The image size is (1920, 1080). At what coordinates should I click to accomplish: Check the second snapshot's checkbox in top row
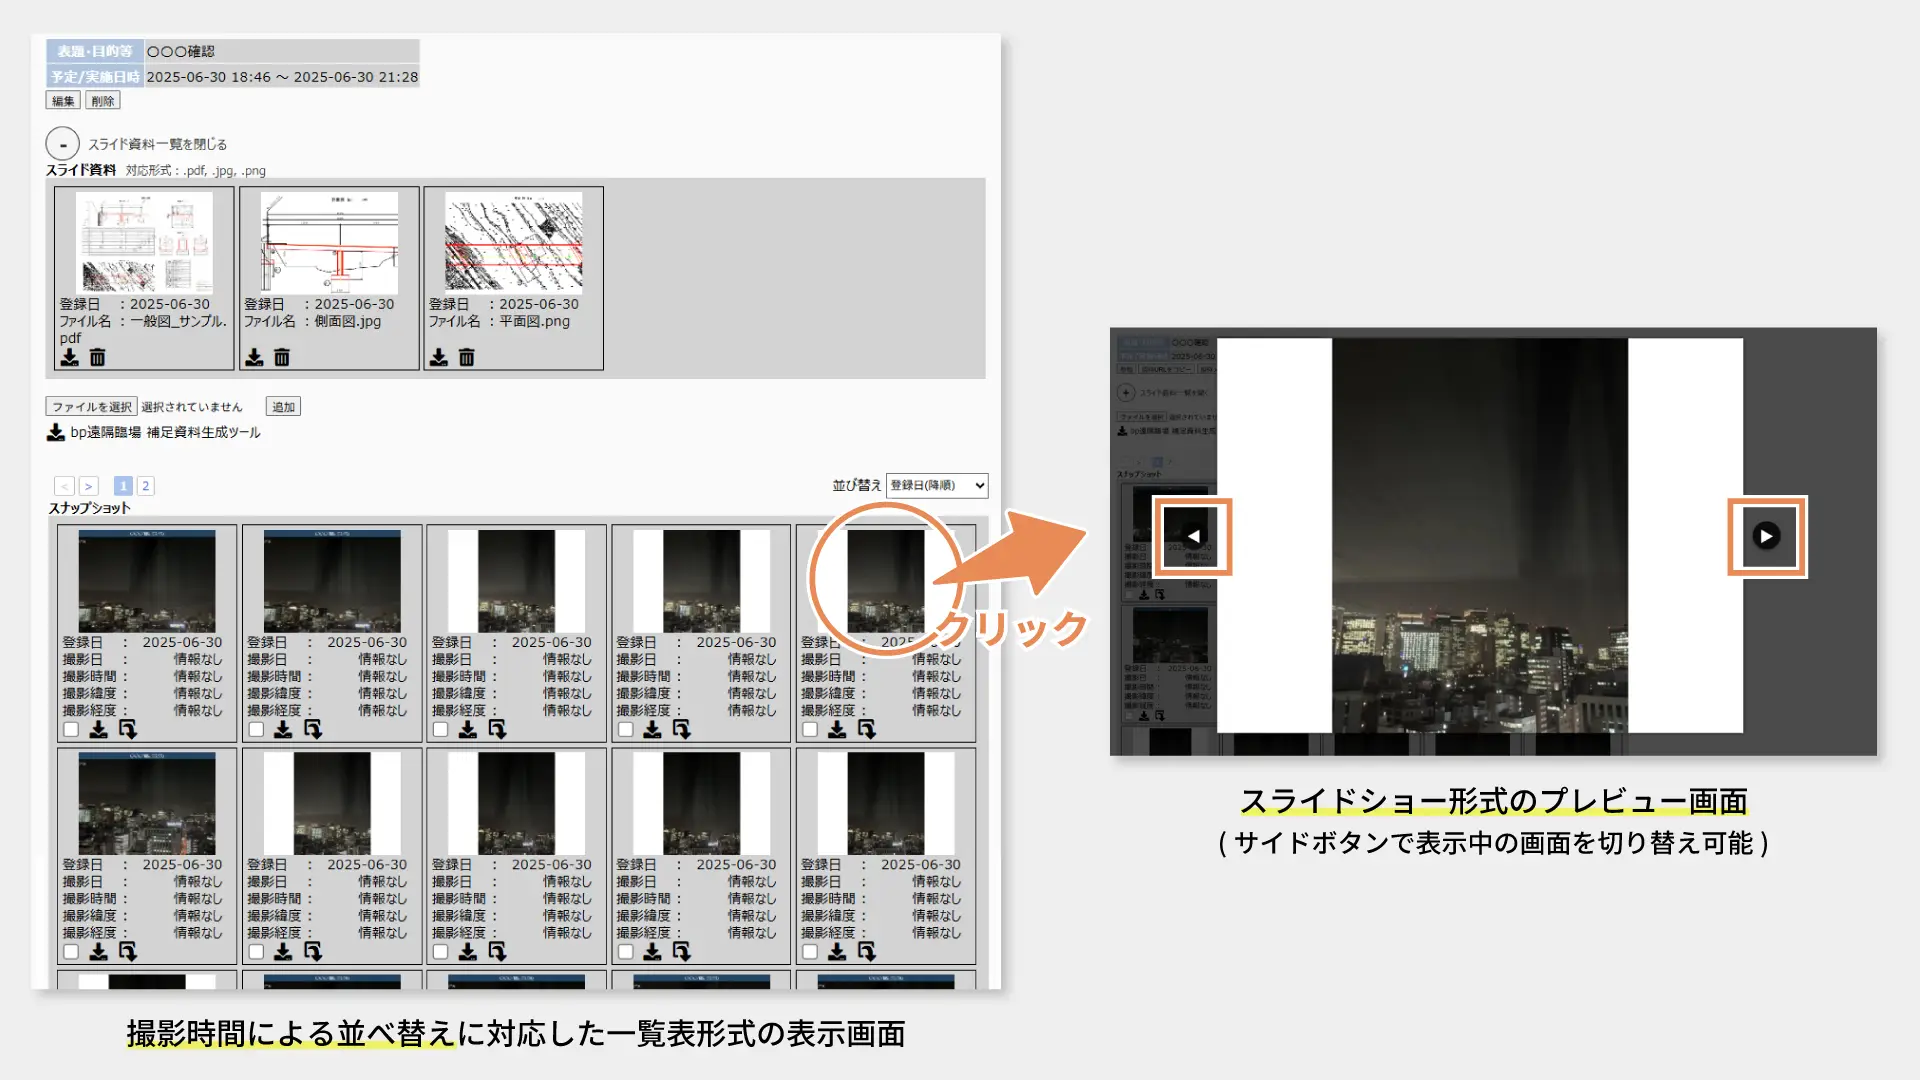tap(256, 730)
